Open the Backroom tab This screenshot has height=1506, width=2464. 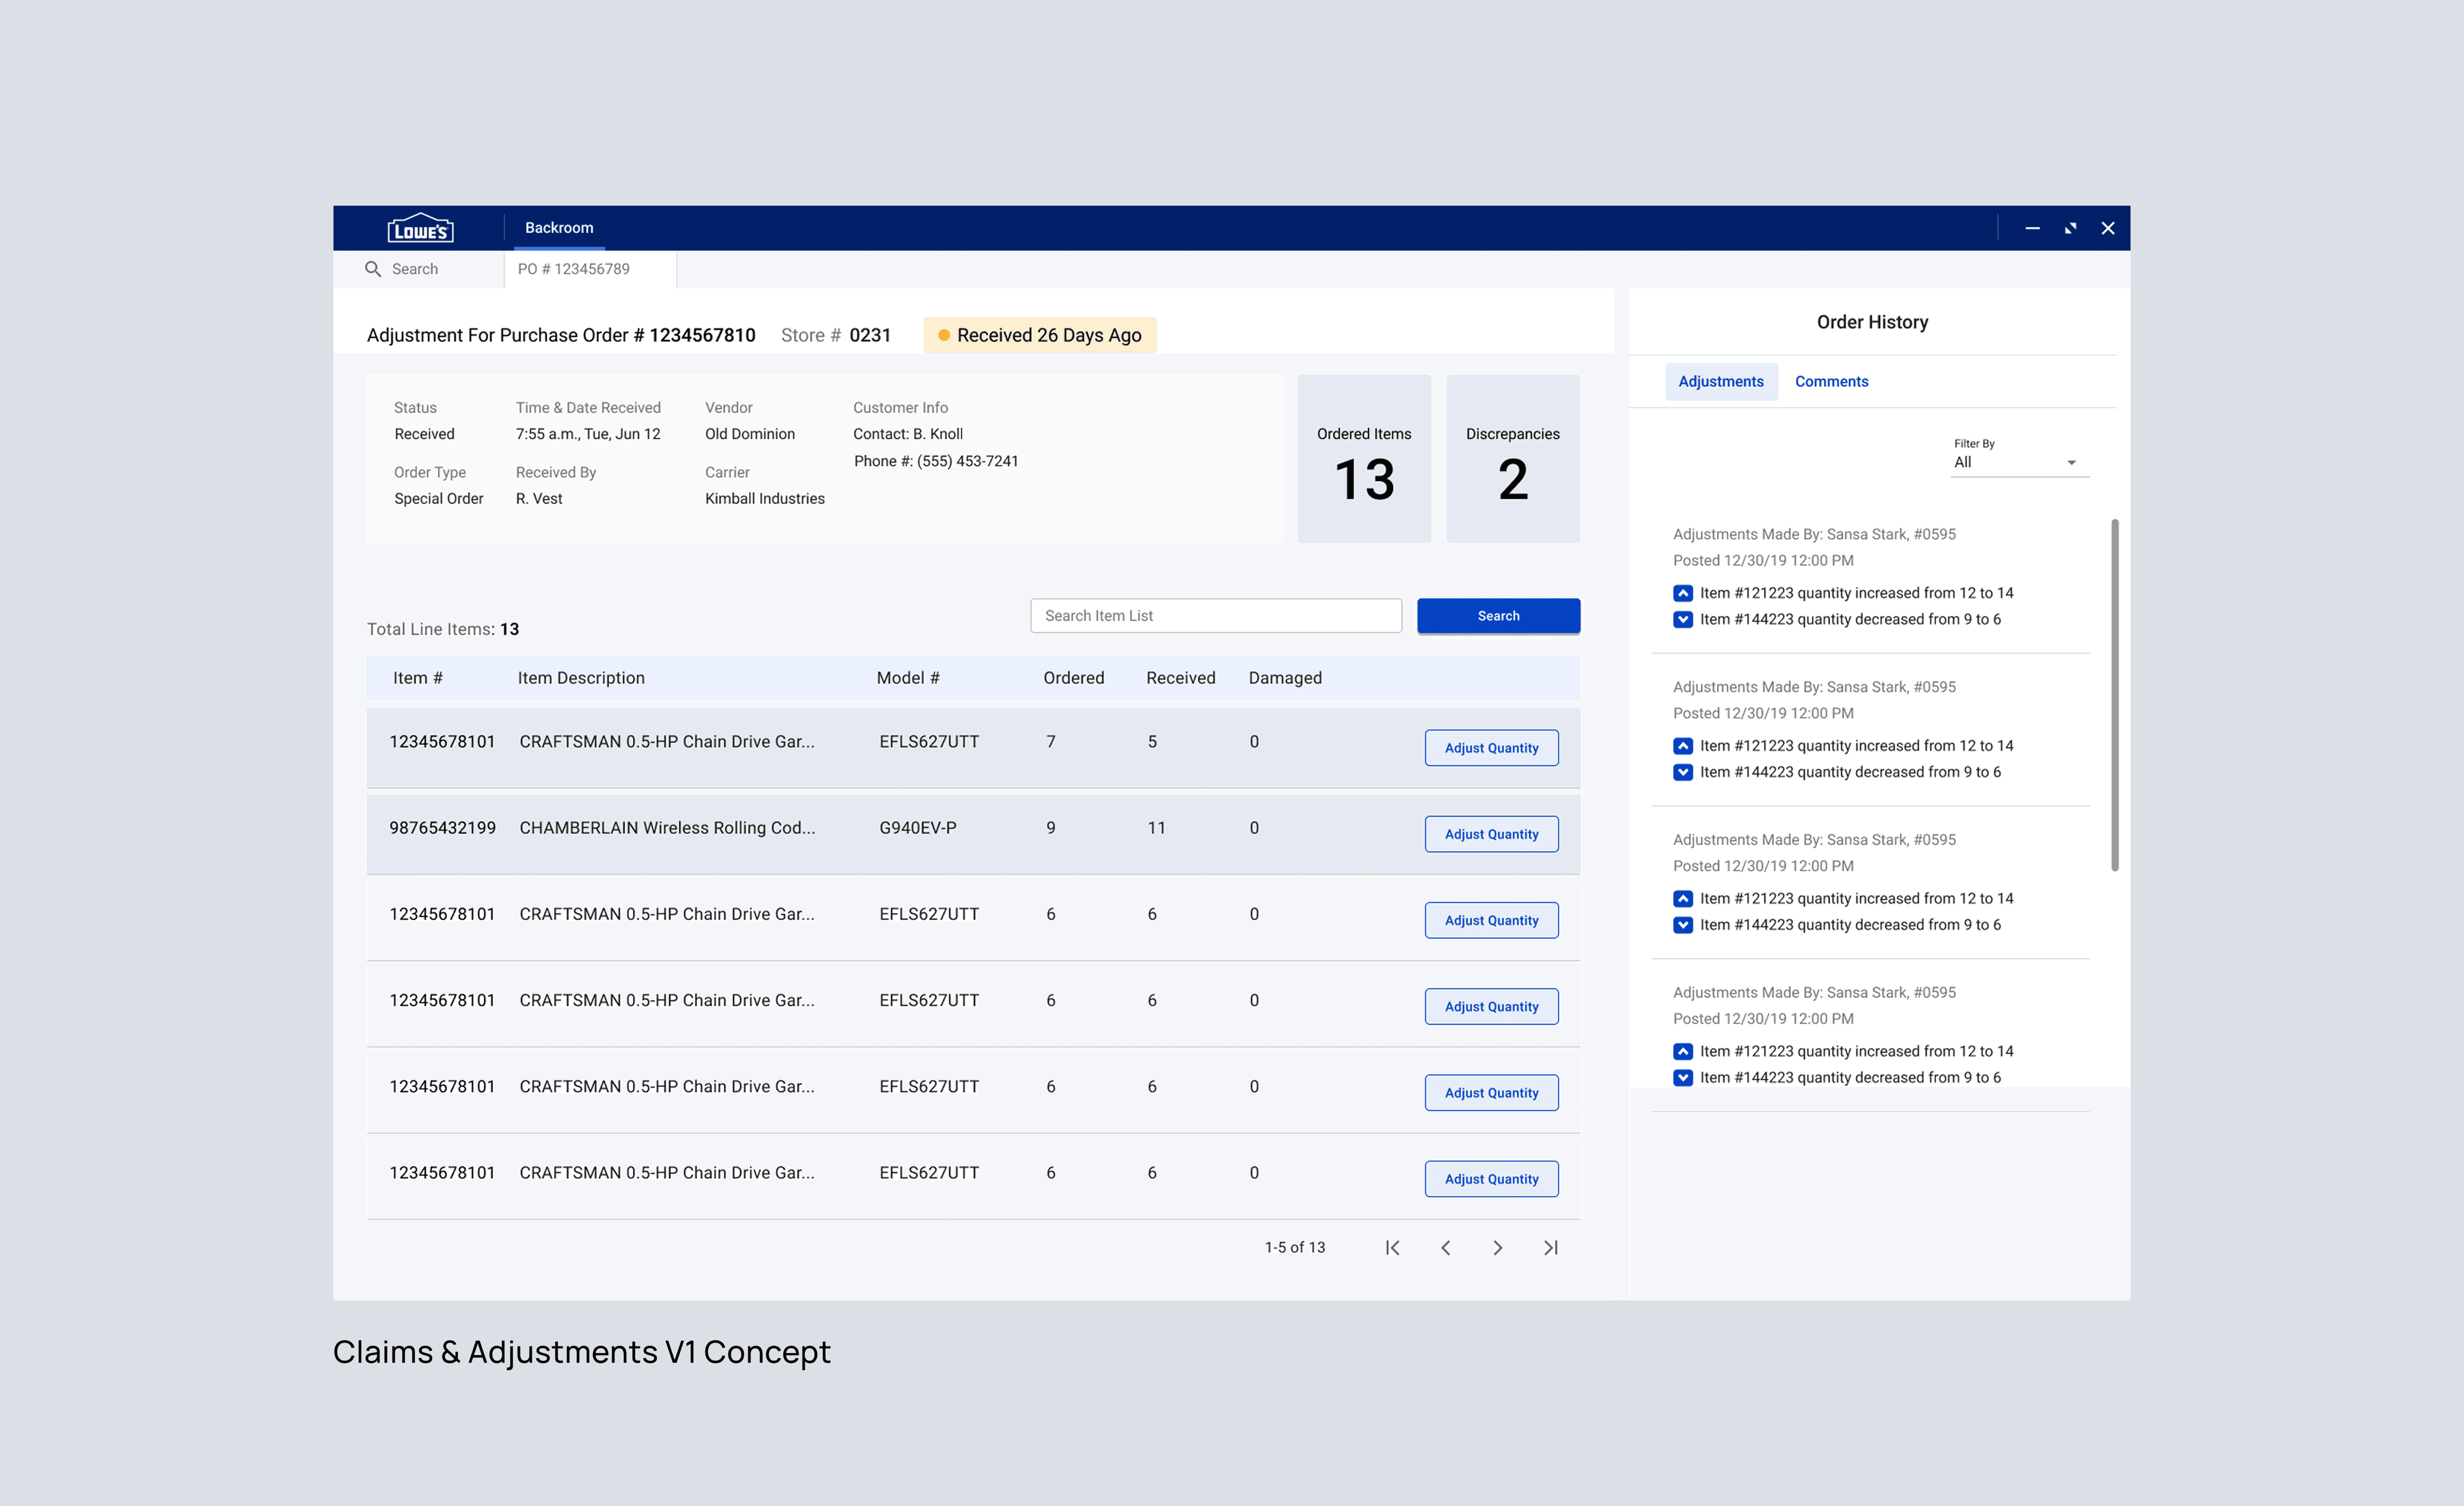point(559,228)
